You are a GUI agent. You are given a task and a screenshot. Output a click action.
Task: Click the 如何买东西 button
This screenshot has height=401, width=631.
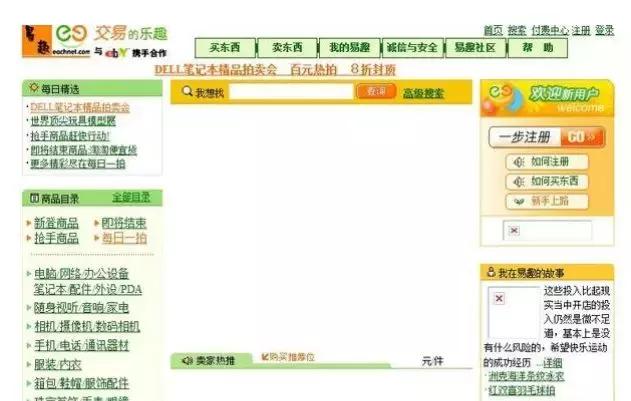pyautogui.click(x=547, y=181)
